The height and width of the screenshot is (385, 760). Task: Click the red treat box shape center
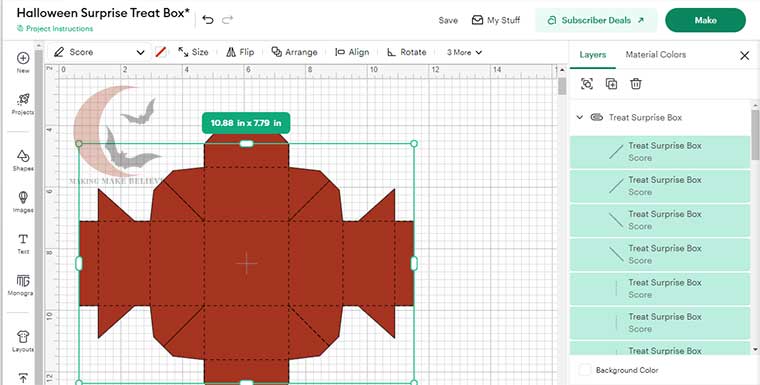pyautogui.click(x=246, y=263)
